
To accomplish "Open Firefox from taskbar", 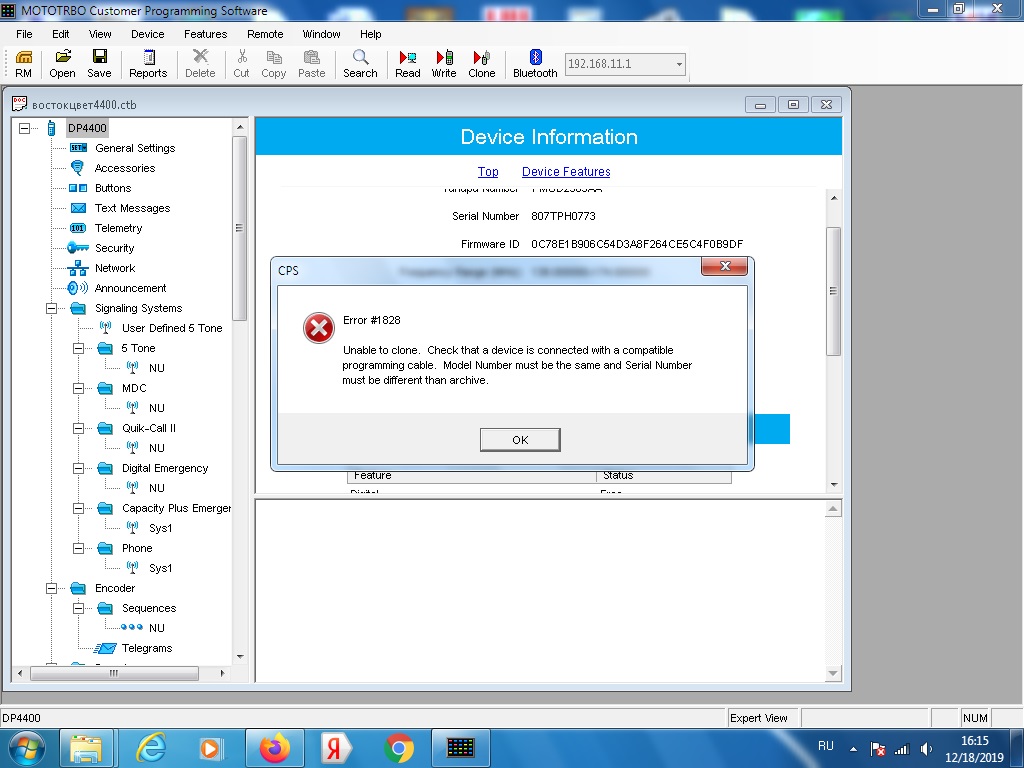I will click(274, 748).
